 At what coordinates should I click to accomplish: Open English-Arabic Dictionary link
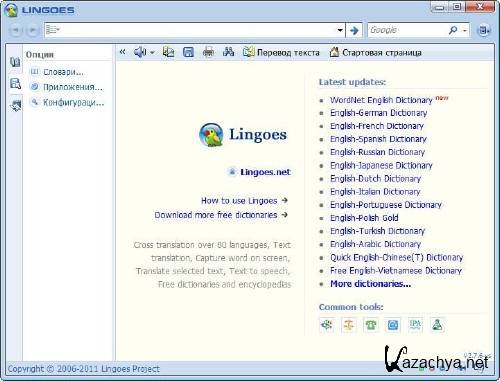pyautogui.click(x=375, y=244)
